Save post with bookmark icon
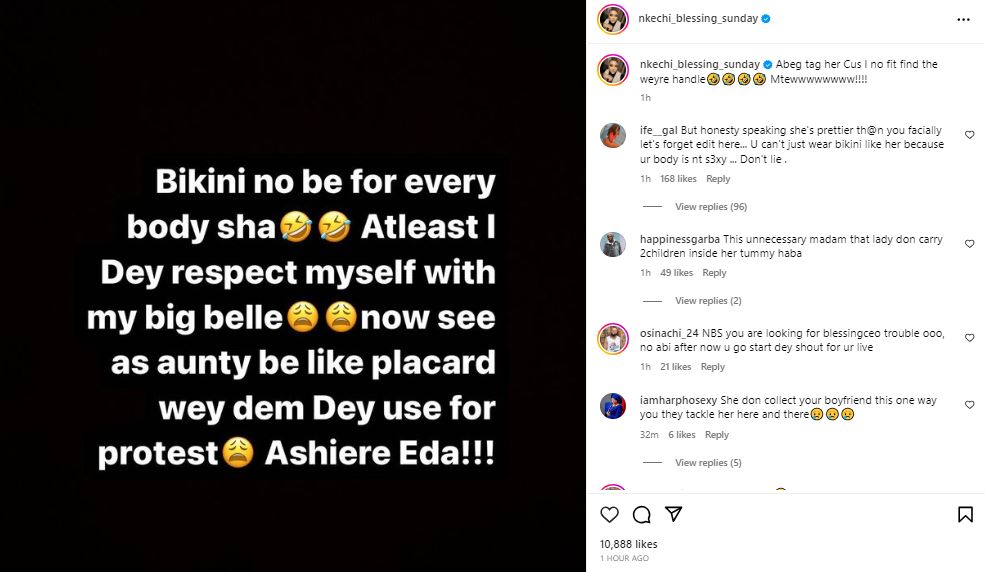The image size is (985, 572). (x=965, y=514)
